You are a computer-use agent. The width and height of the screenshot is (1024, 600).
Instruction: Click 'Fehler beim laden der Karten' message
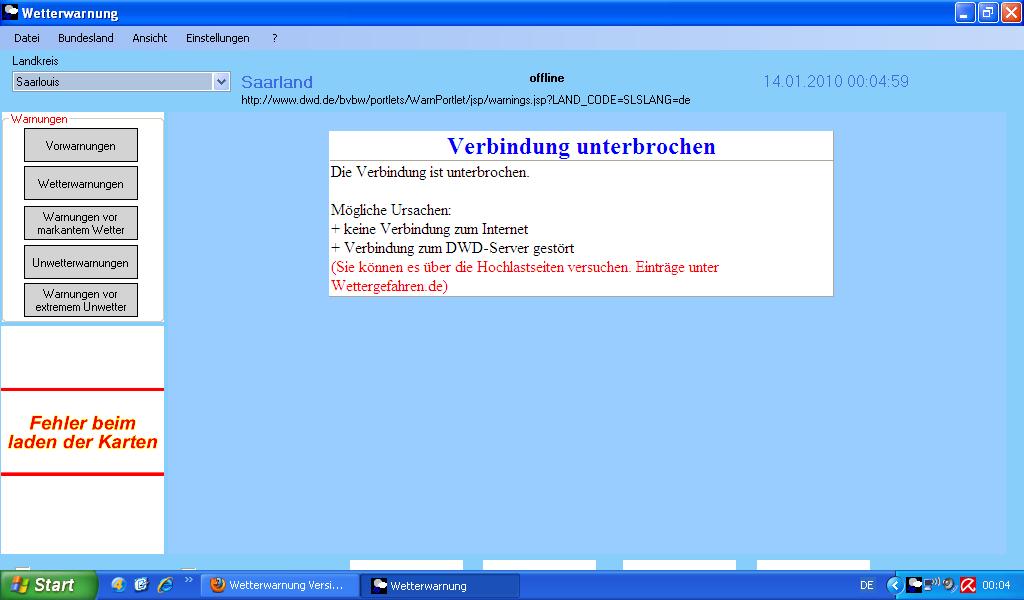(x=82, y=432)
